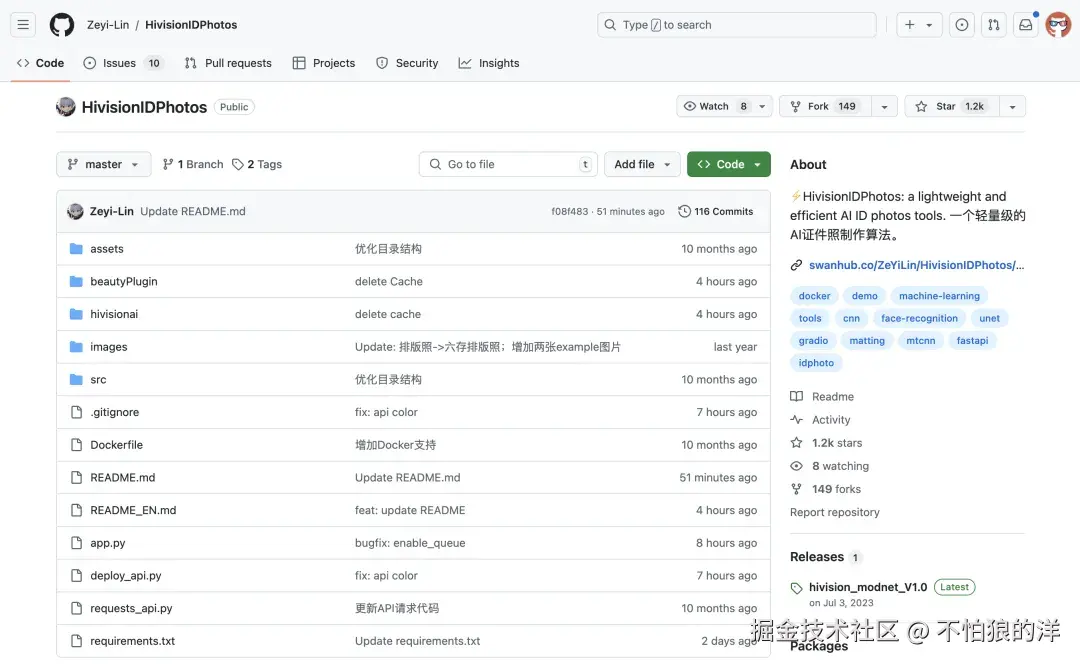This screenshot has height=664, width=1080.
Task: Filter by the face-recognition topic tag
Action: point(919,318)
